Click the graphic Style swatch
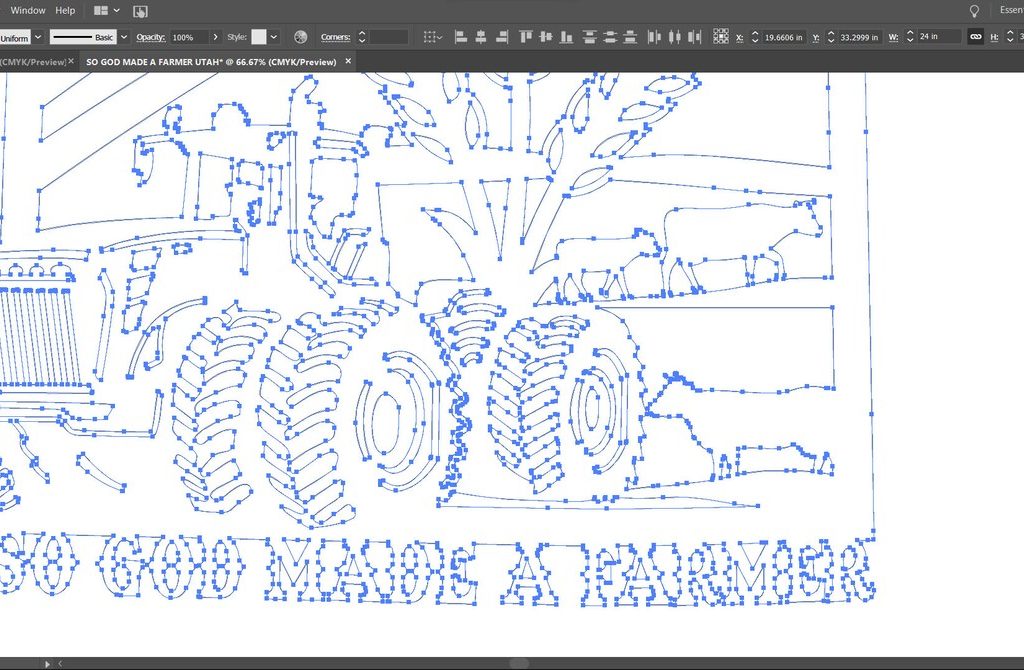 pyautogui.click(x=259, y=37)
